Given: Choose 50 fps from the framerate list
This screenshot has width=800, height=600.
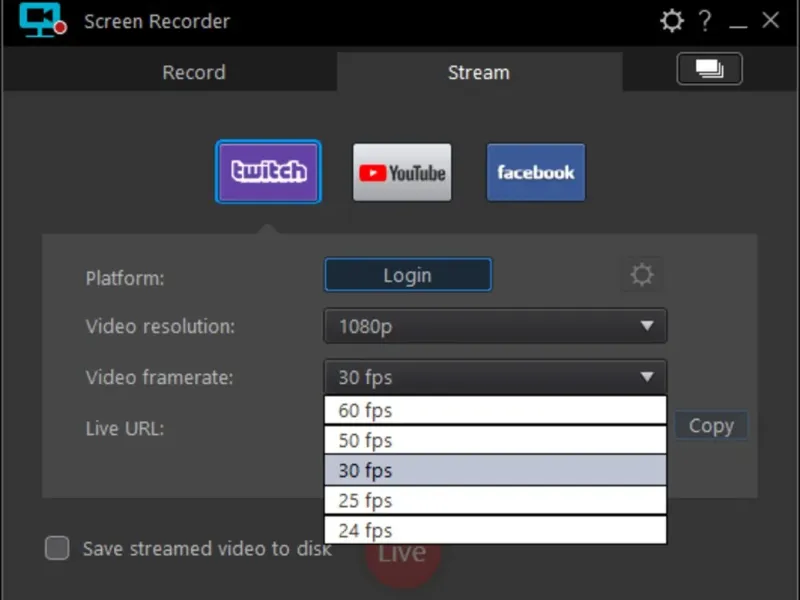Looking at the screenshot, I should click(x=495, y=440).
